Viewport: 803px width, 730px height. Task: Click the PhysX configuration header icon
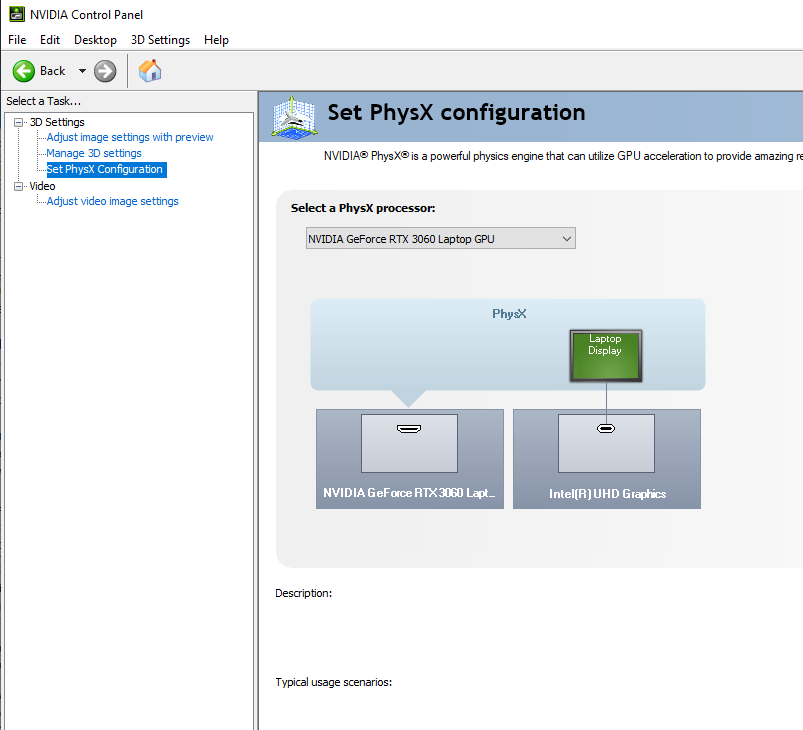(294, 115)
